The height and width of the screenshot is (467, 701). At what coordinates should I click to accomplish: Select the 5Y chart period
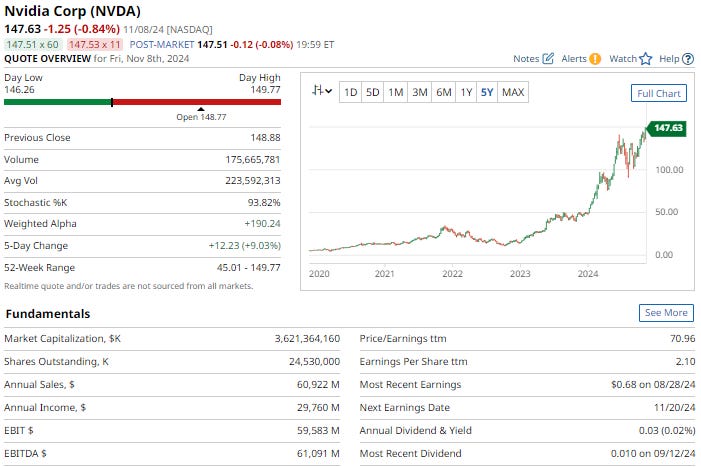click(x=487, y=93)
